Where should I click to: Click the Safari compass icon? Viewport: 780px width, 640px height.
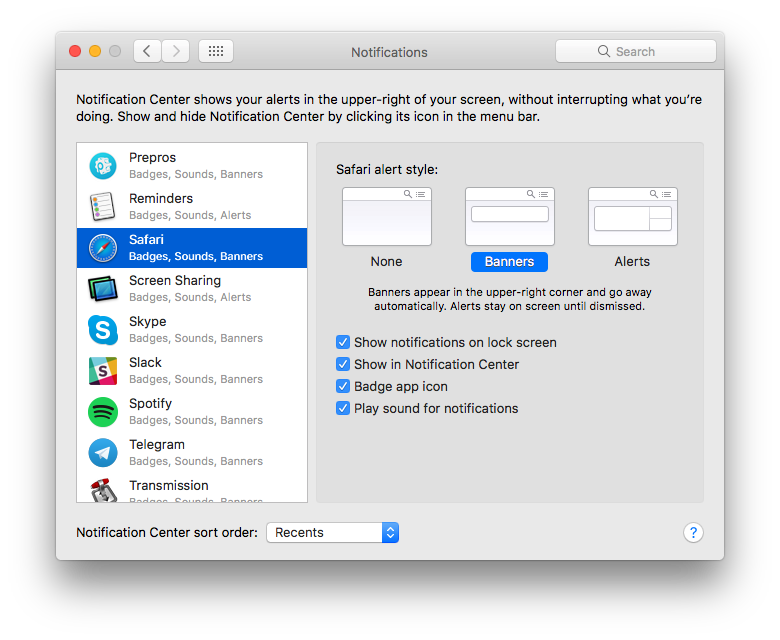click(103, 248)
